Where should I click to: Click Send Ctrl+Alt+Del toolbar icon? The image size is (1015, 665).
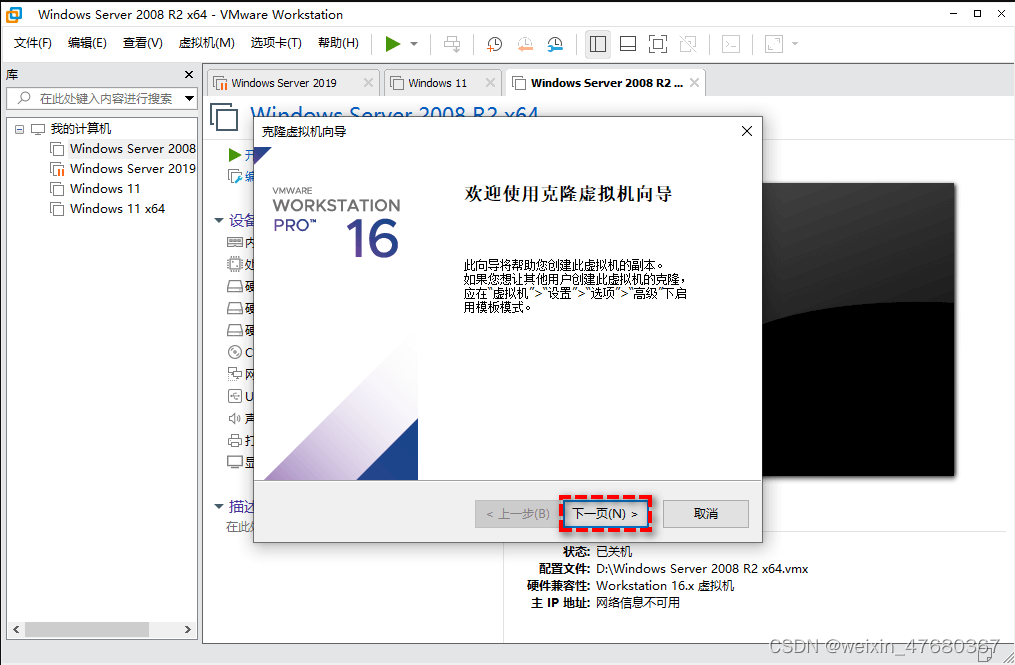452,44
